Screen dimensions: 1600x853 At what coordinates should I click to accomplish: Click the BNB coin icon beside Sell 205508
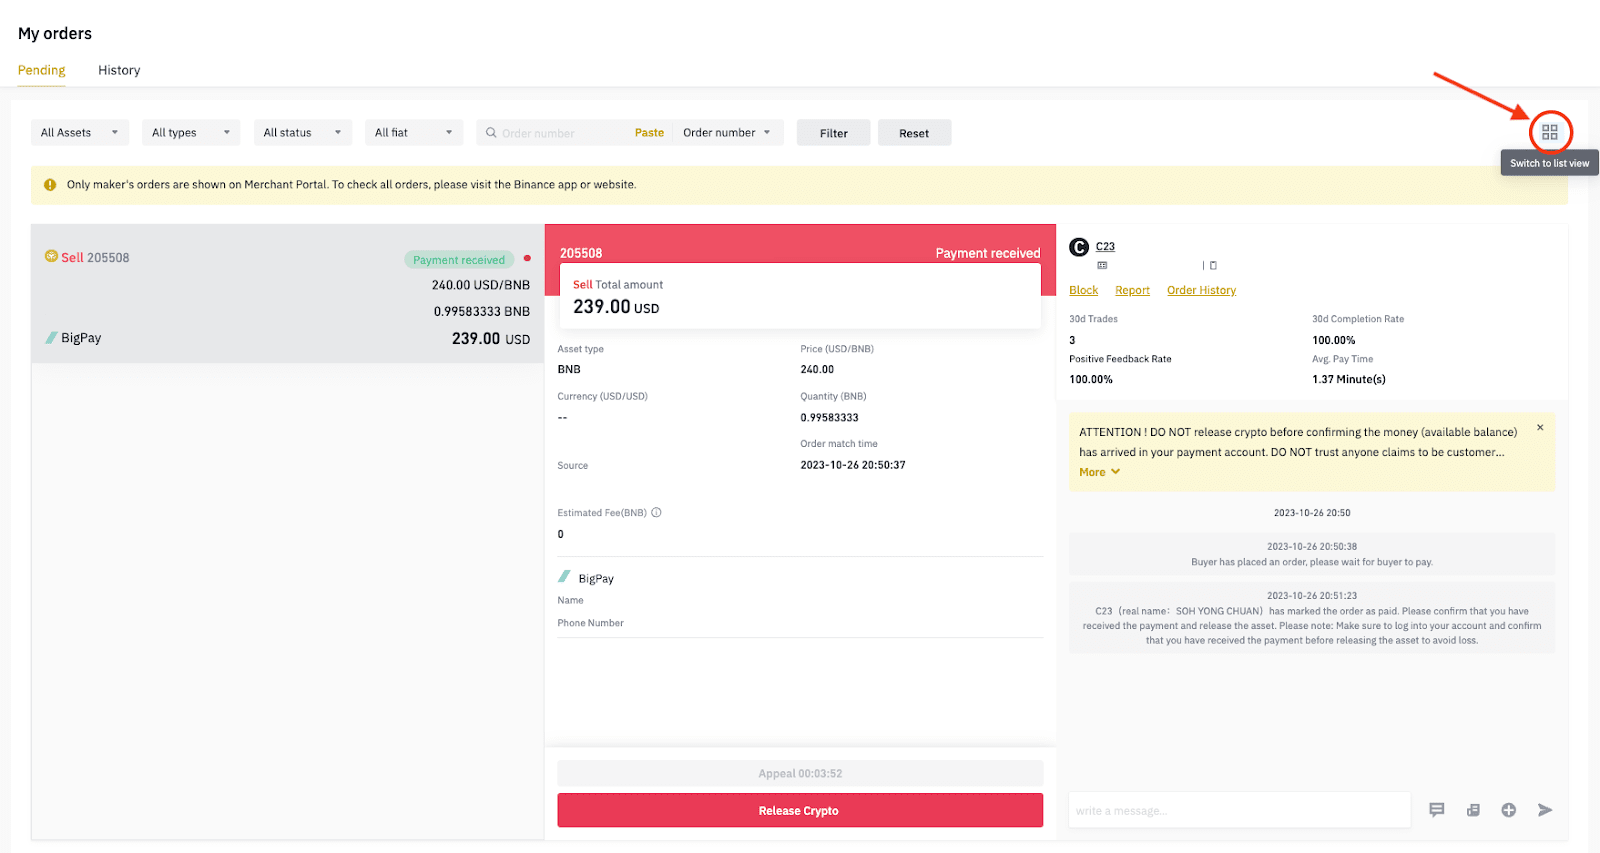pyautogui.click(x=51, y=256)
